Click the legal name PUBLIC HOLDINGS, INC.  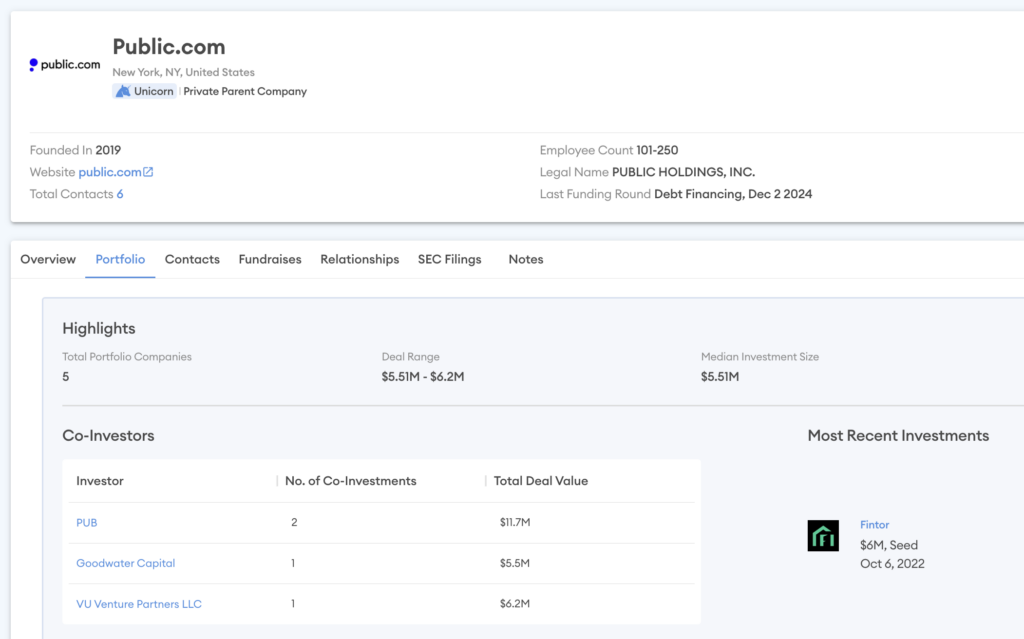[683, 172]
